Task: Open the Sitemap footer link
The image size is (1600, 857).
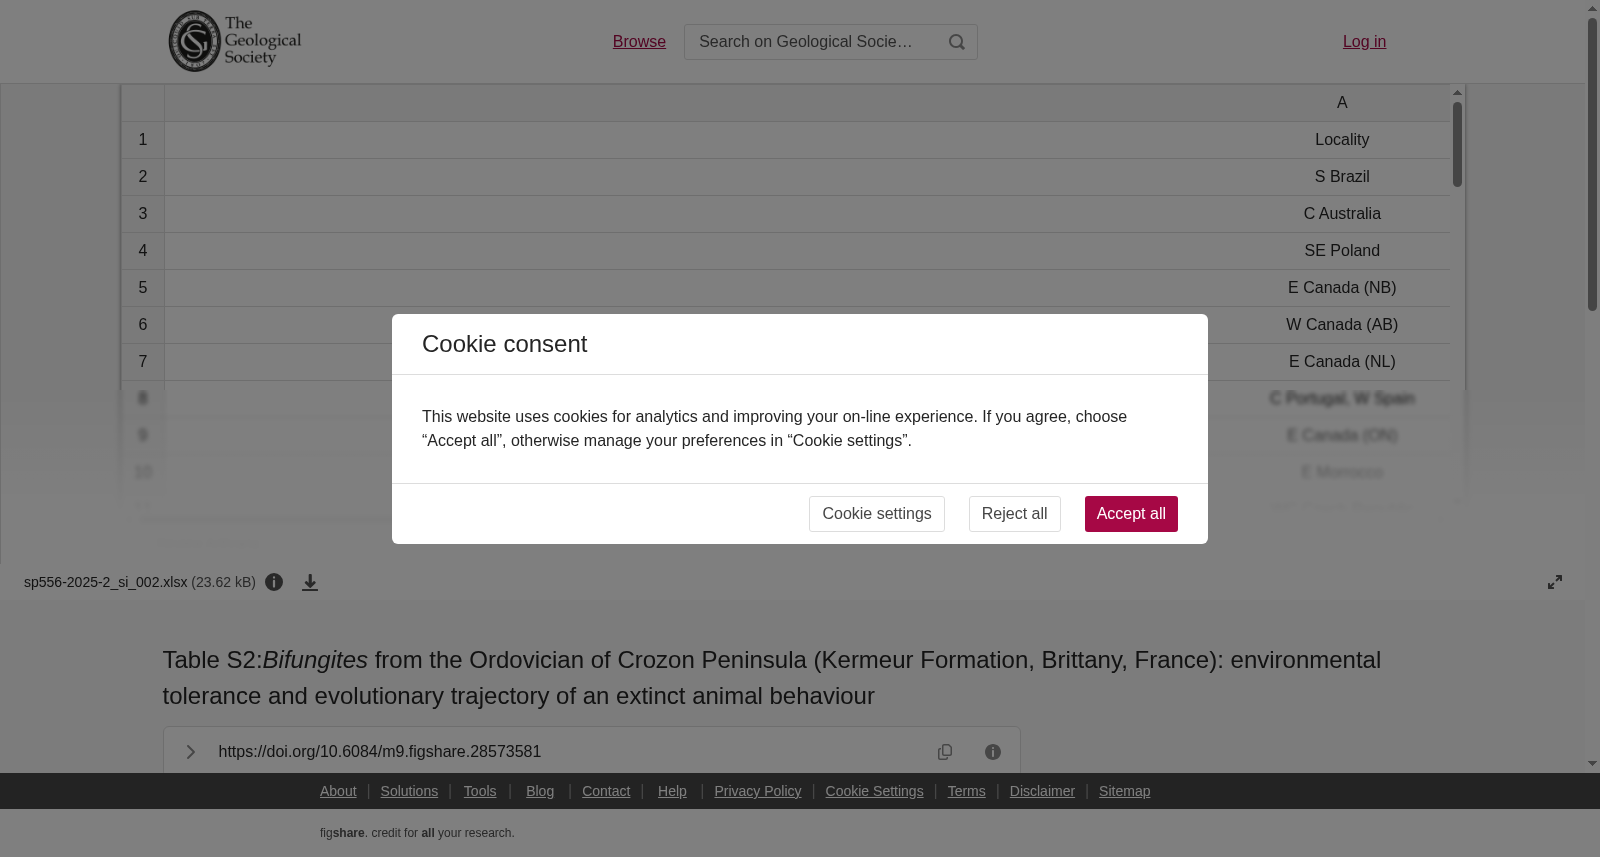Action: click(x=1124, y=791)
